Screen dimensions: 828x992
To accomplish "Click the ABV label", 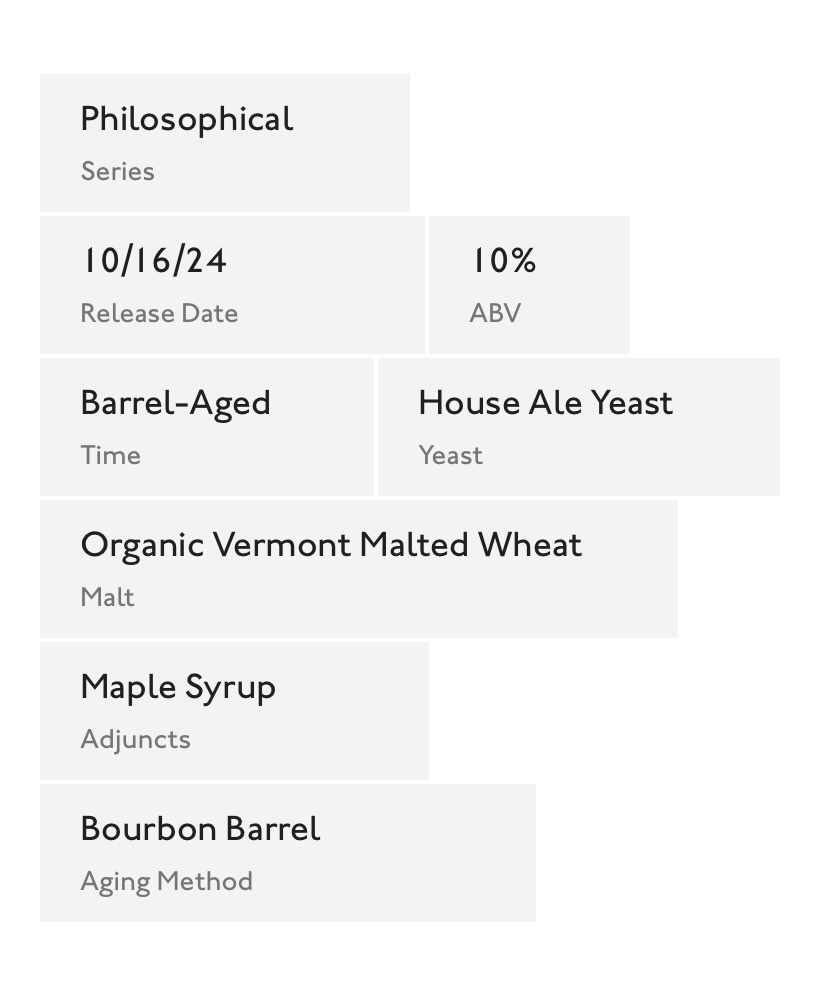I will coord(495,313).
